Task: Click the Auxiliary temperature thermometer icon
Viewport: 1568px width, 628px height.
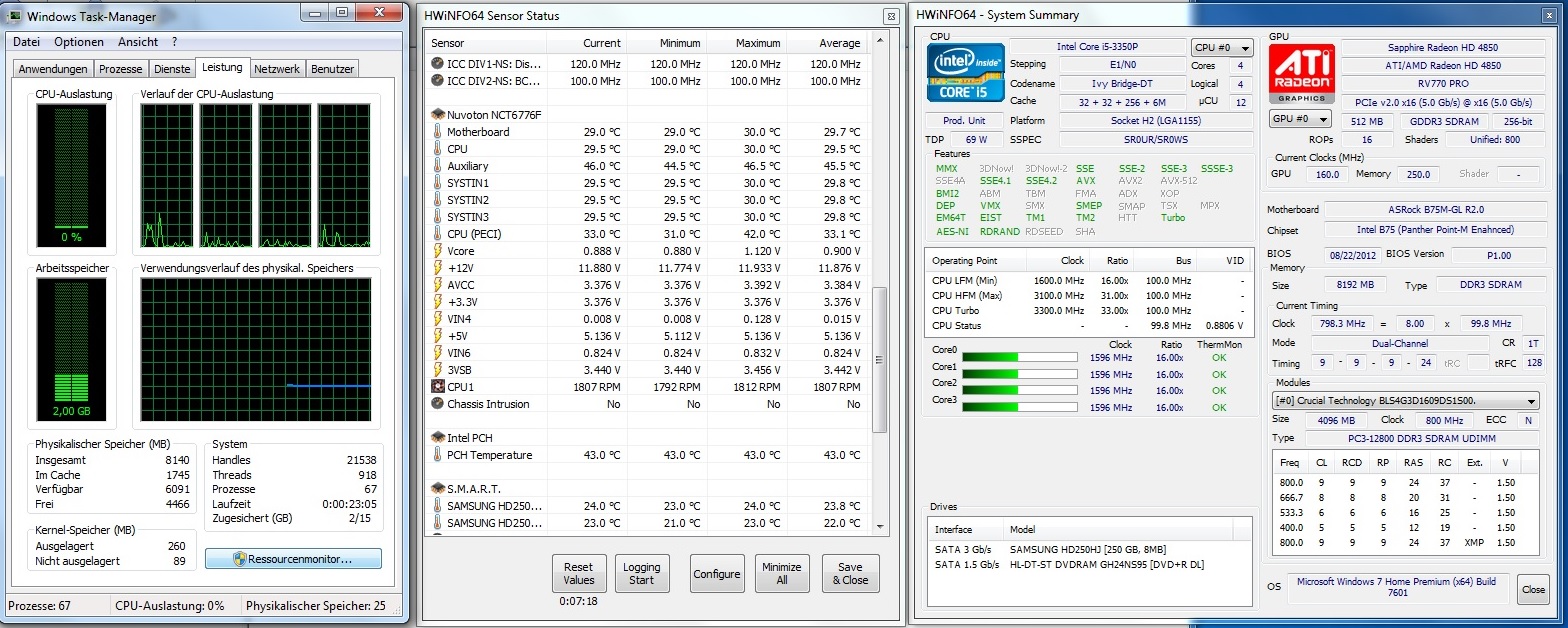Action: (437, 166)
